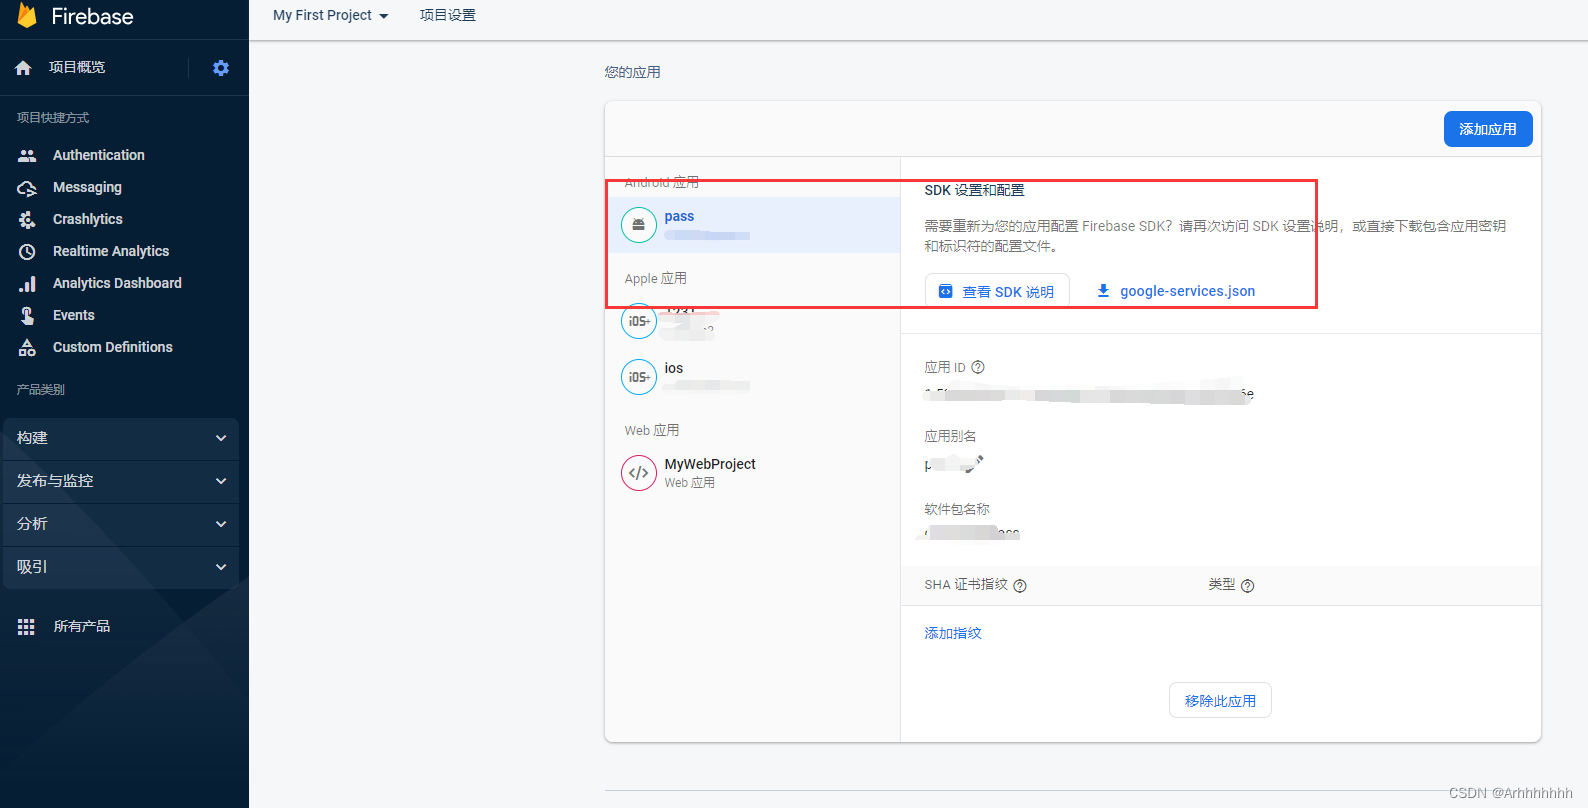This screenshot has width=1588, height=808.
Task: Expand the 构建 product category
Action: (x=121, y=438)
